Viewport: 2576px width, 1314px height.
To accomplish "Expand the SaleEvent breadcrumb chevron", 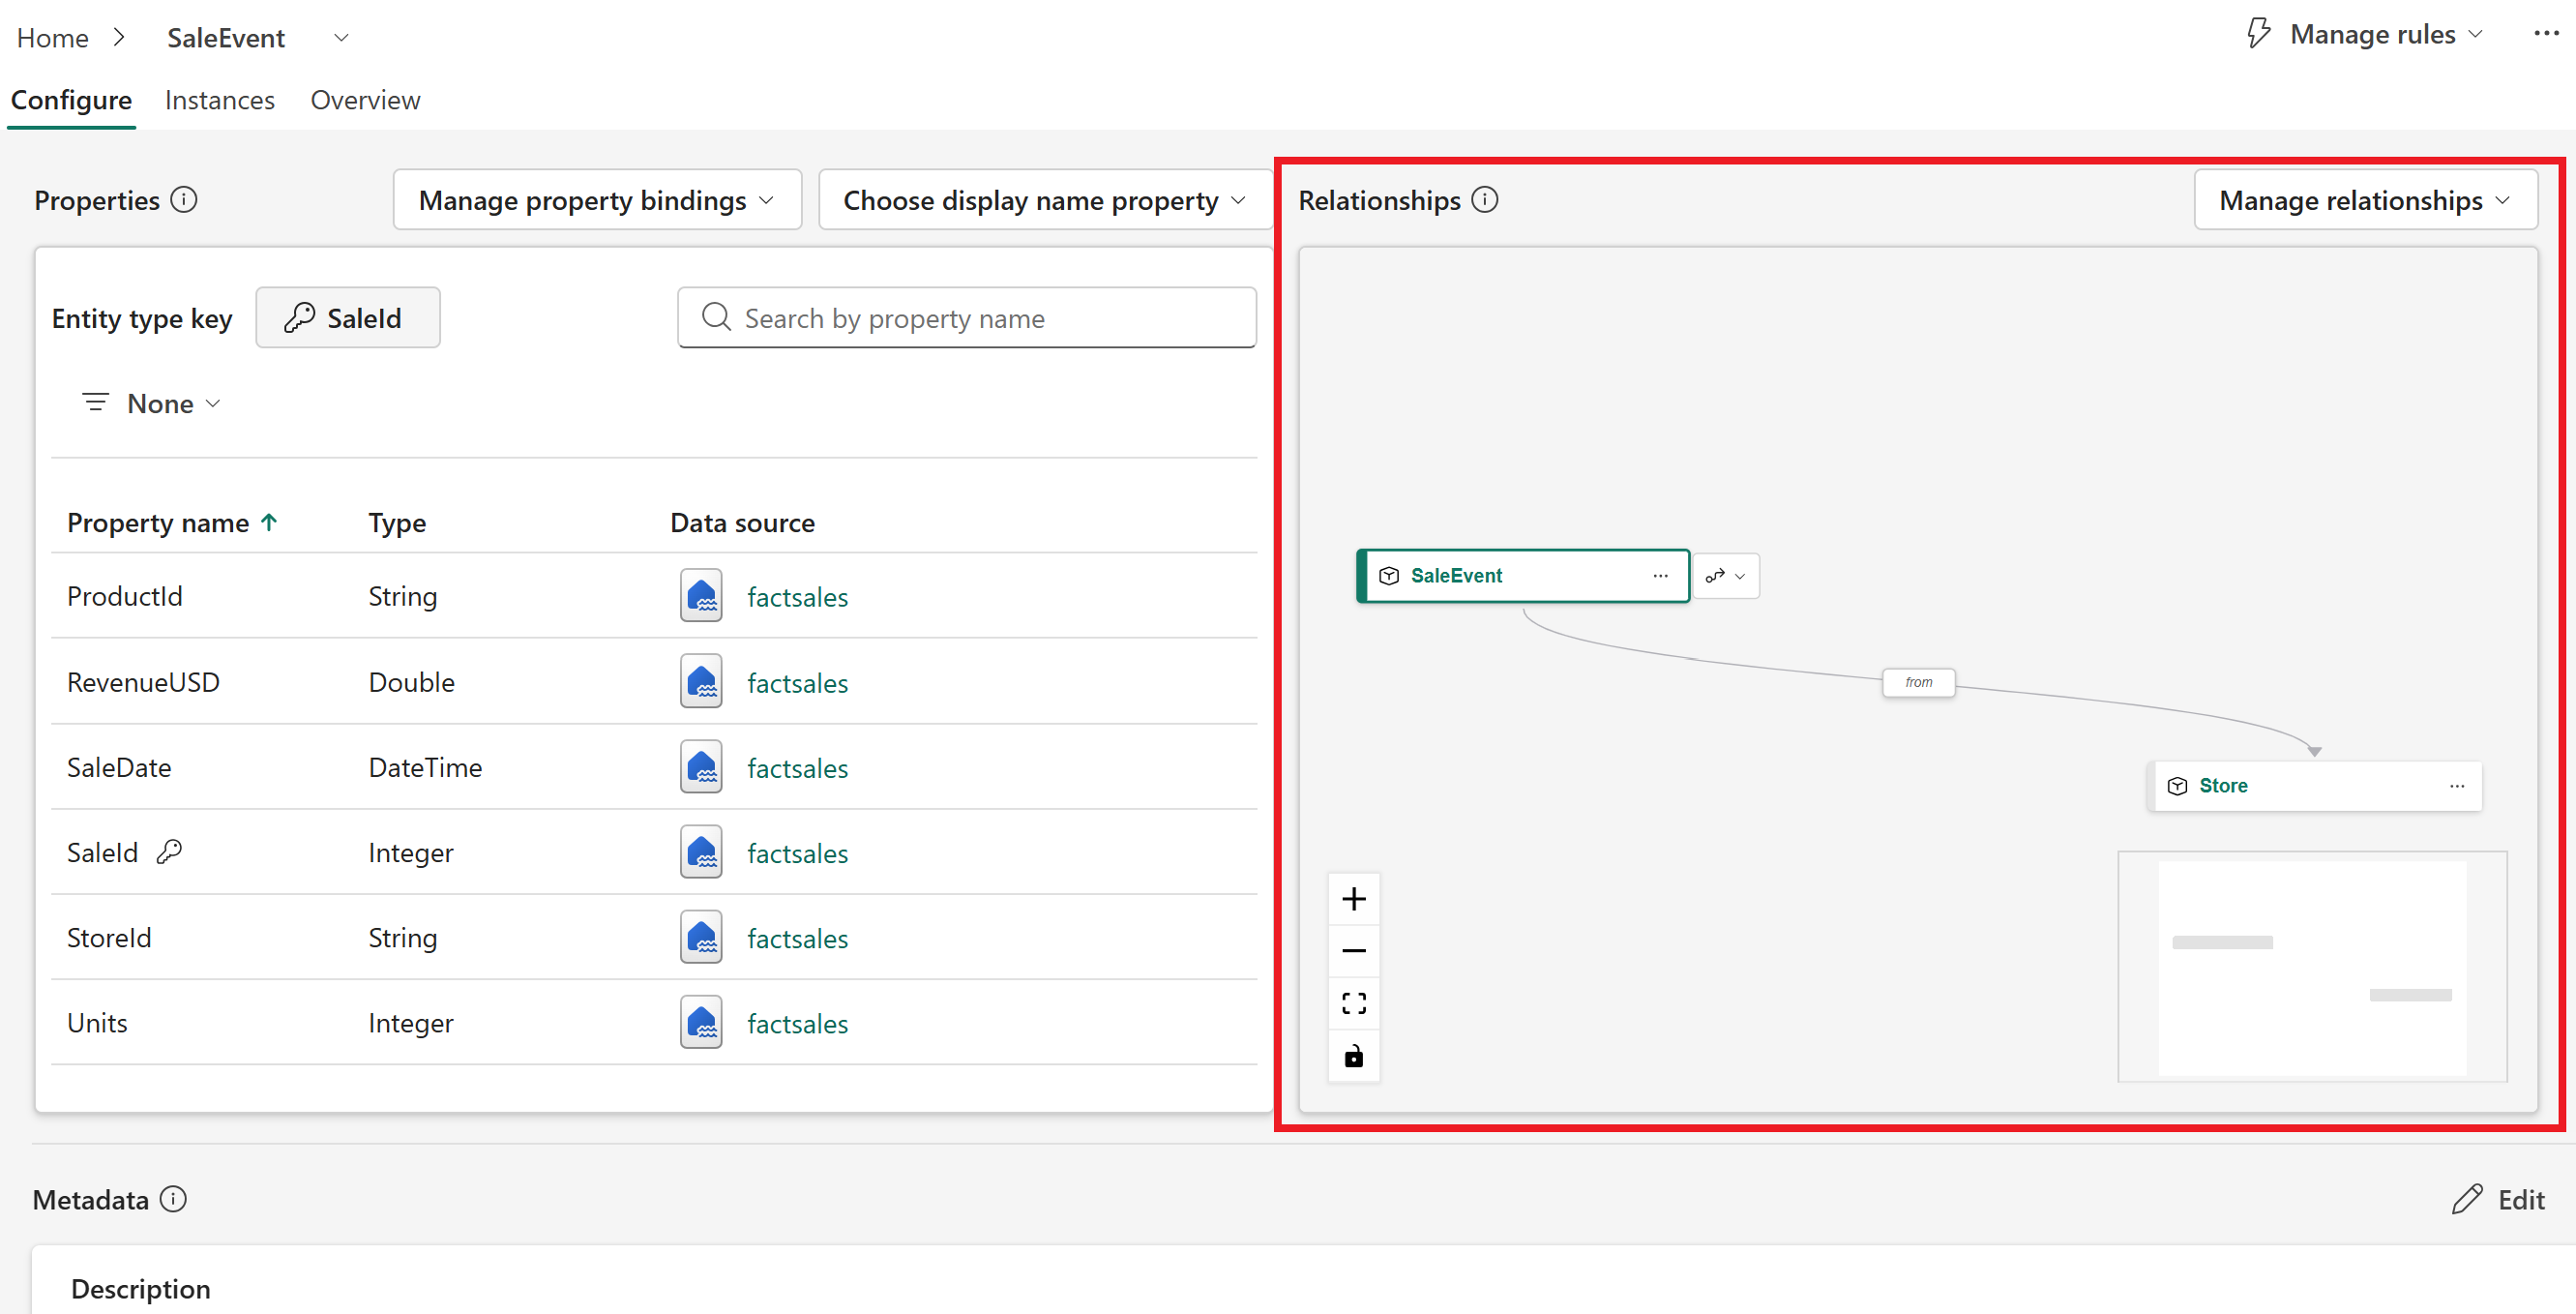I will [341, 38].
